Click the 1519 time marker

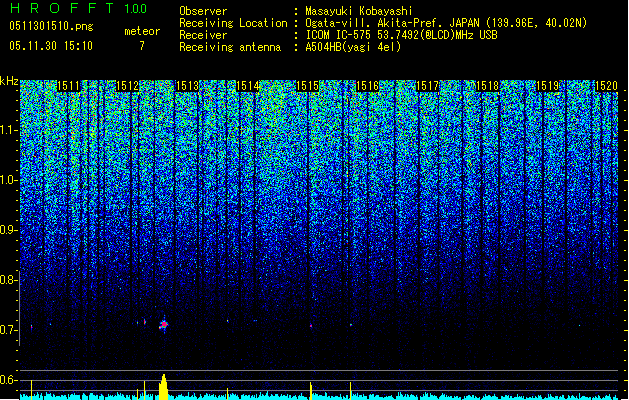(x=548, y=86)
